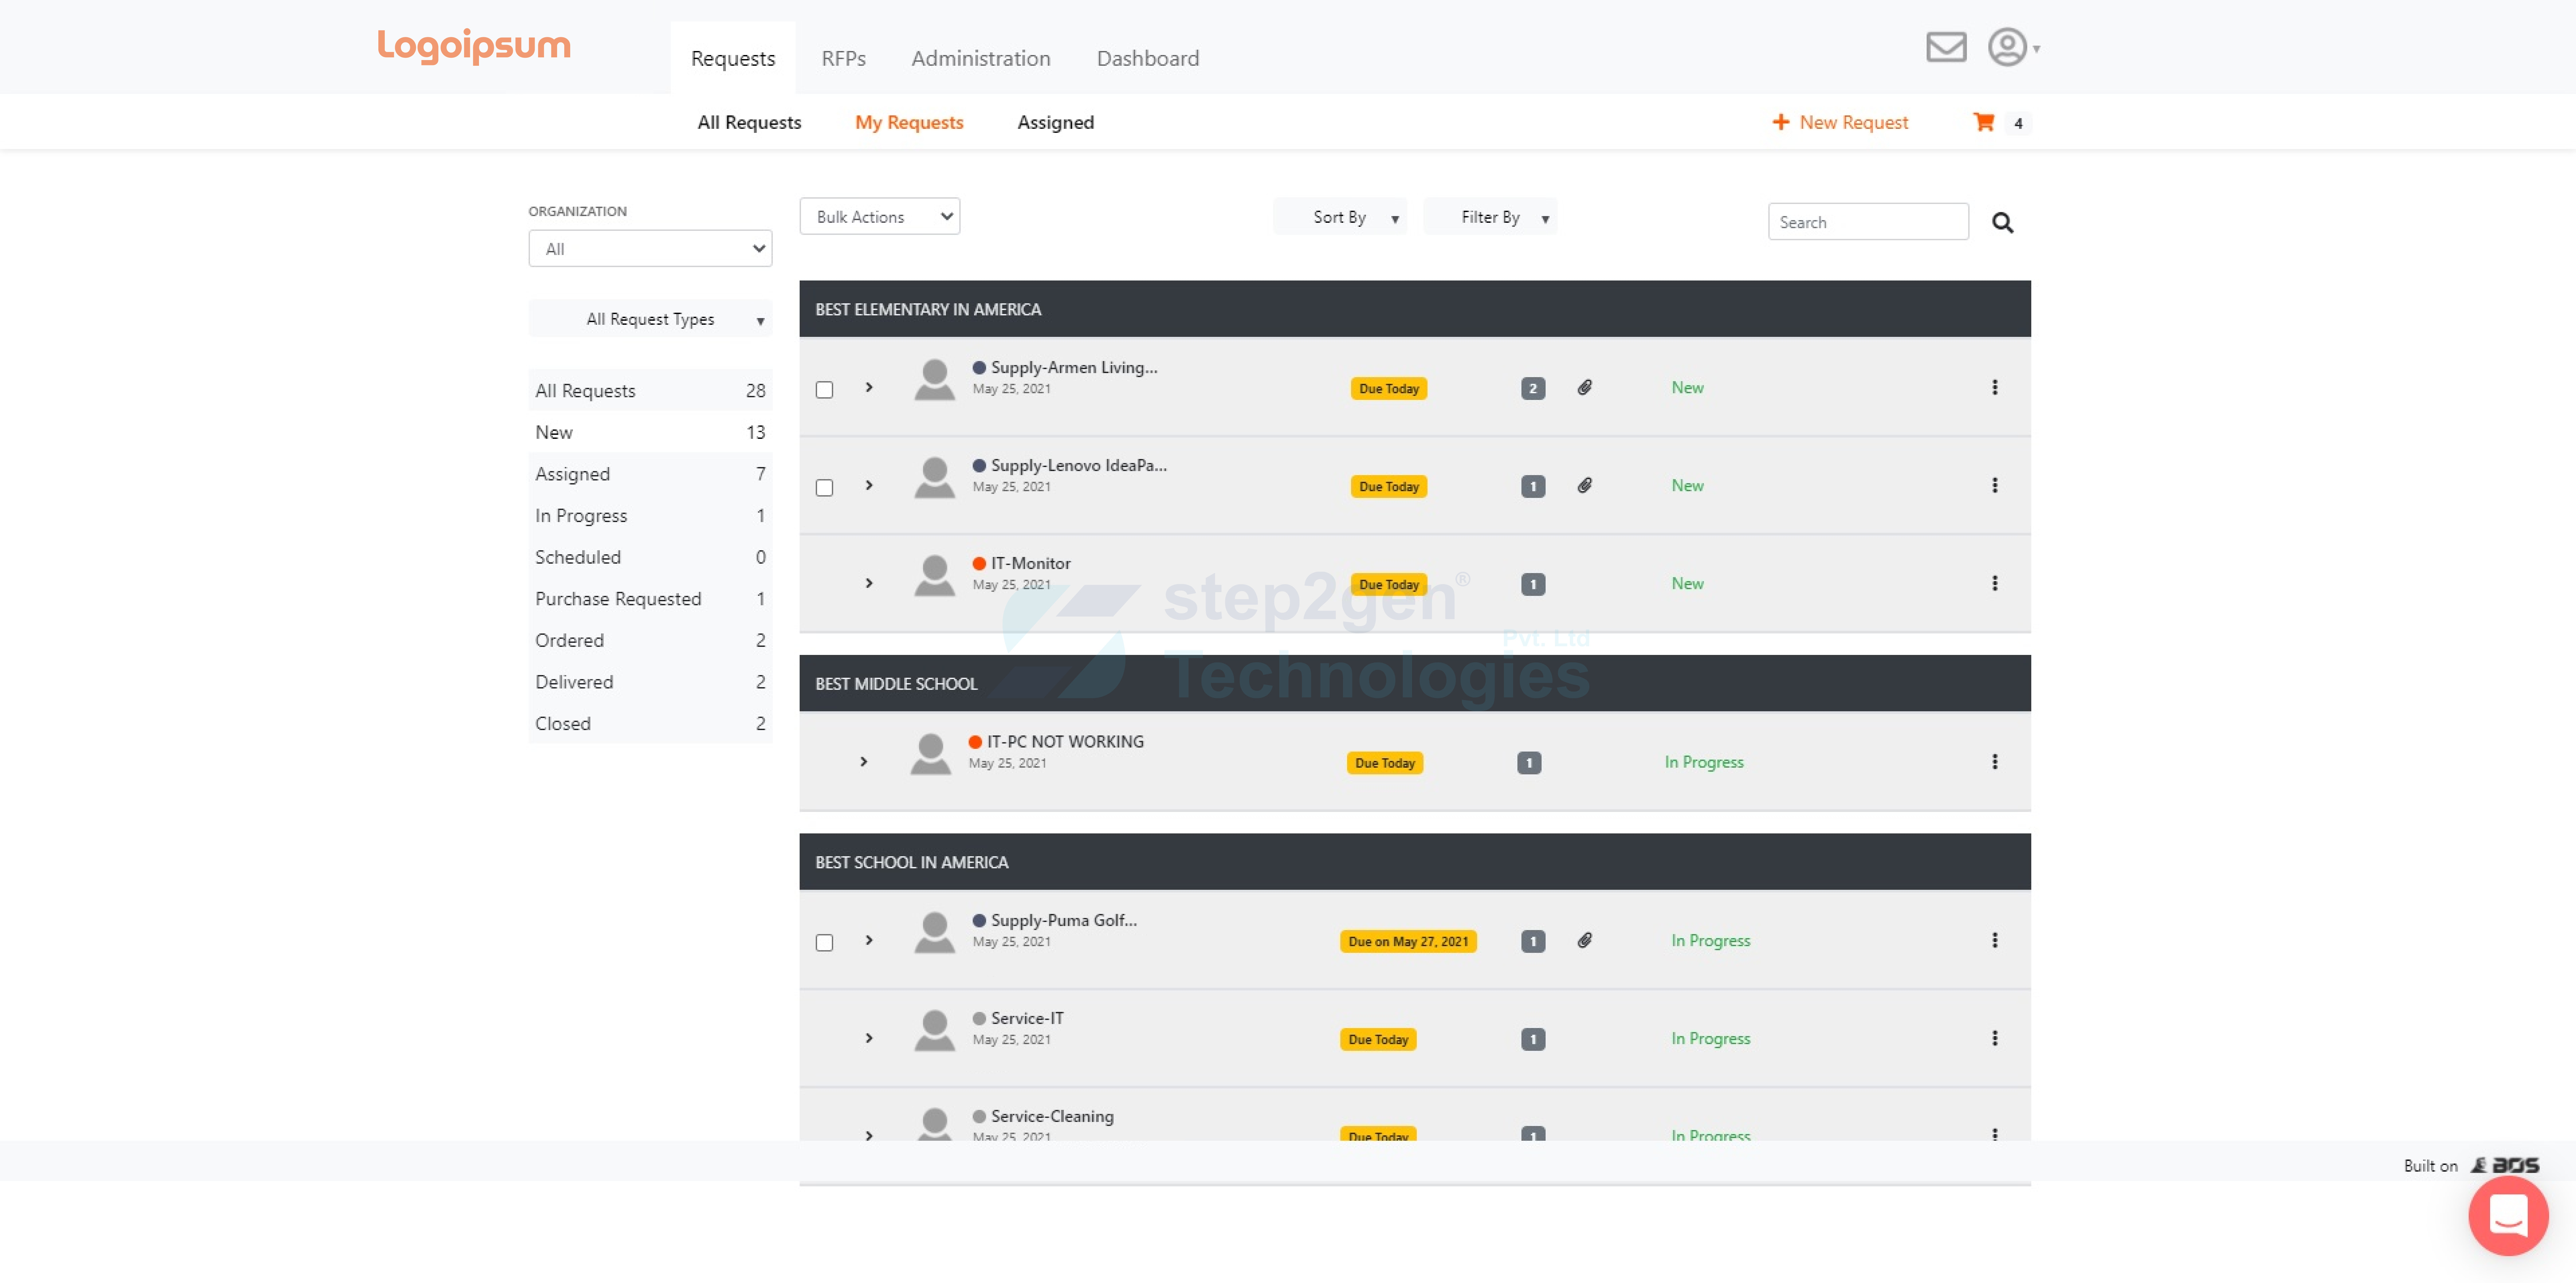
Task: Filter sidebar by Closed status
Action: pyautogui.click(x=650, y=723)
